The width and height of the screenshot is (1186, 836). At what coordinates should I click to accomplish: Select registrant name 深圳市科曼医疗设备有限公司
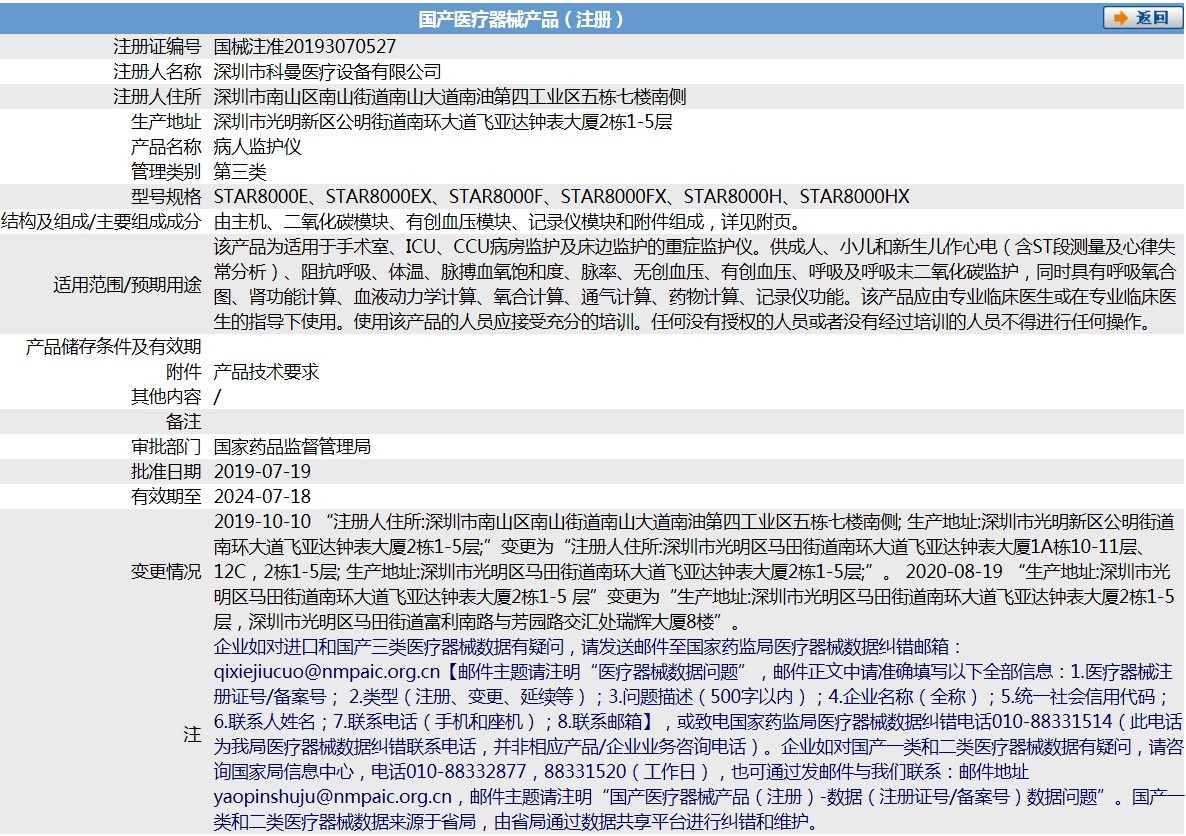coord(328,71)
